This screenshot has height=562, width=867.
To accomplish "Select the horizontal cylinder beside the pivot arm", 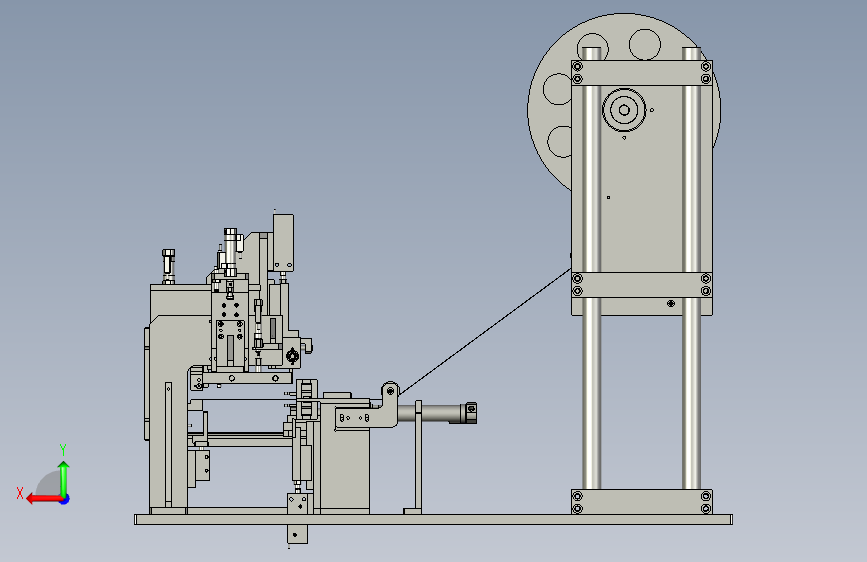I will point(437,413).
